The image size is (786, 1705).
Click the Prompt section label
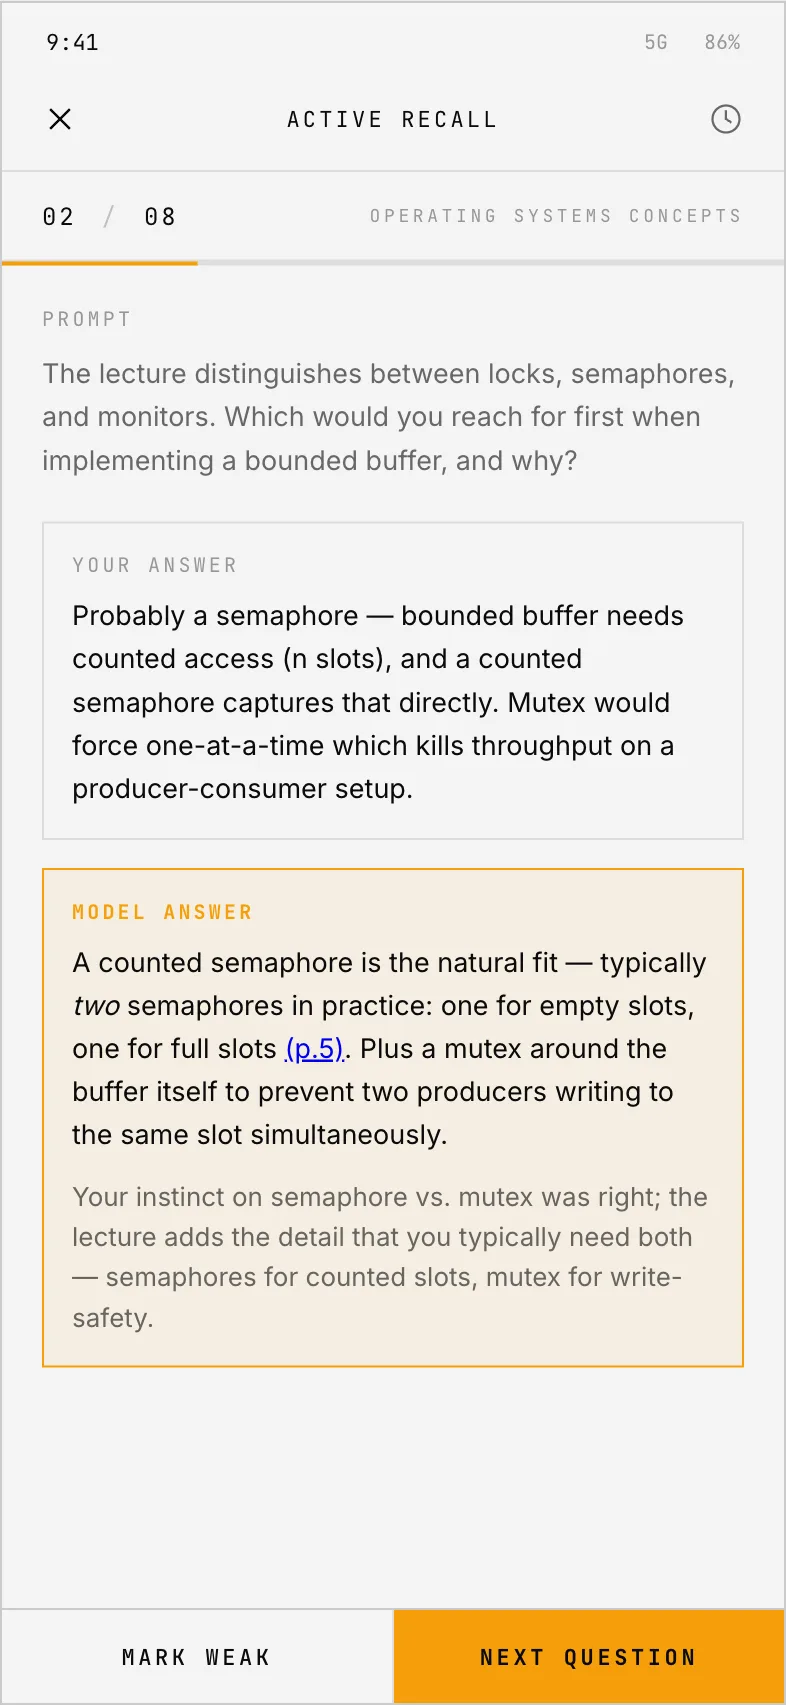(87, 319)
